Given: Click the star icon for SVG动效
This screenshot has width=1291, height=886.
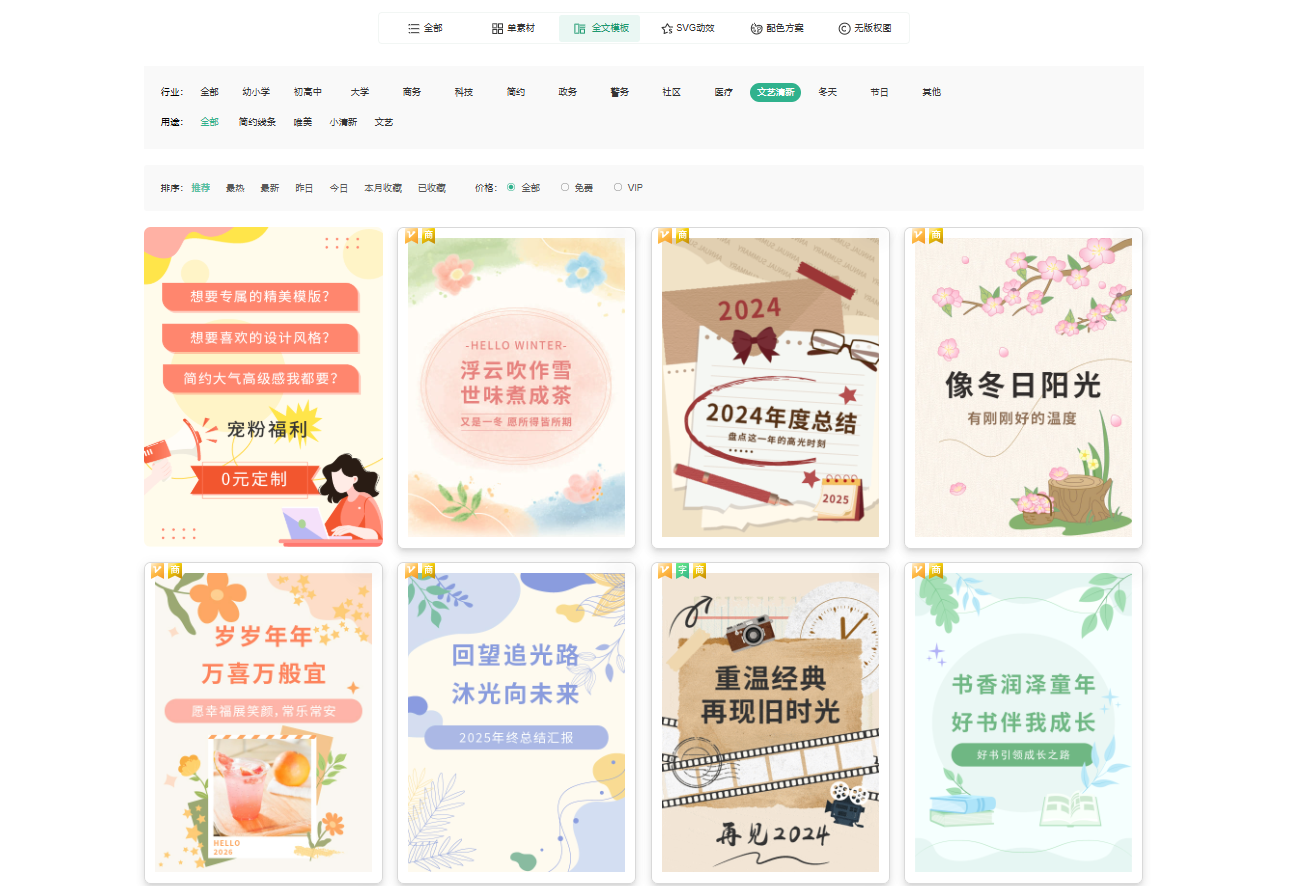Looking at the screenshot, I should 667,29.
